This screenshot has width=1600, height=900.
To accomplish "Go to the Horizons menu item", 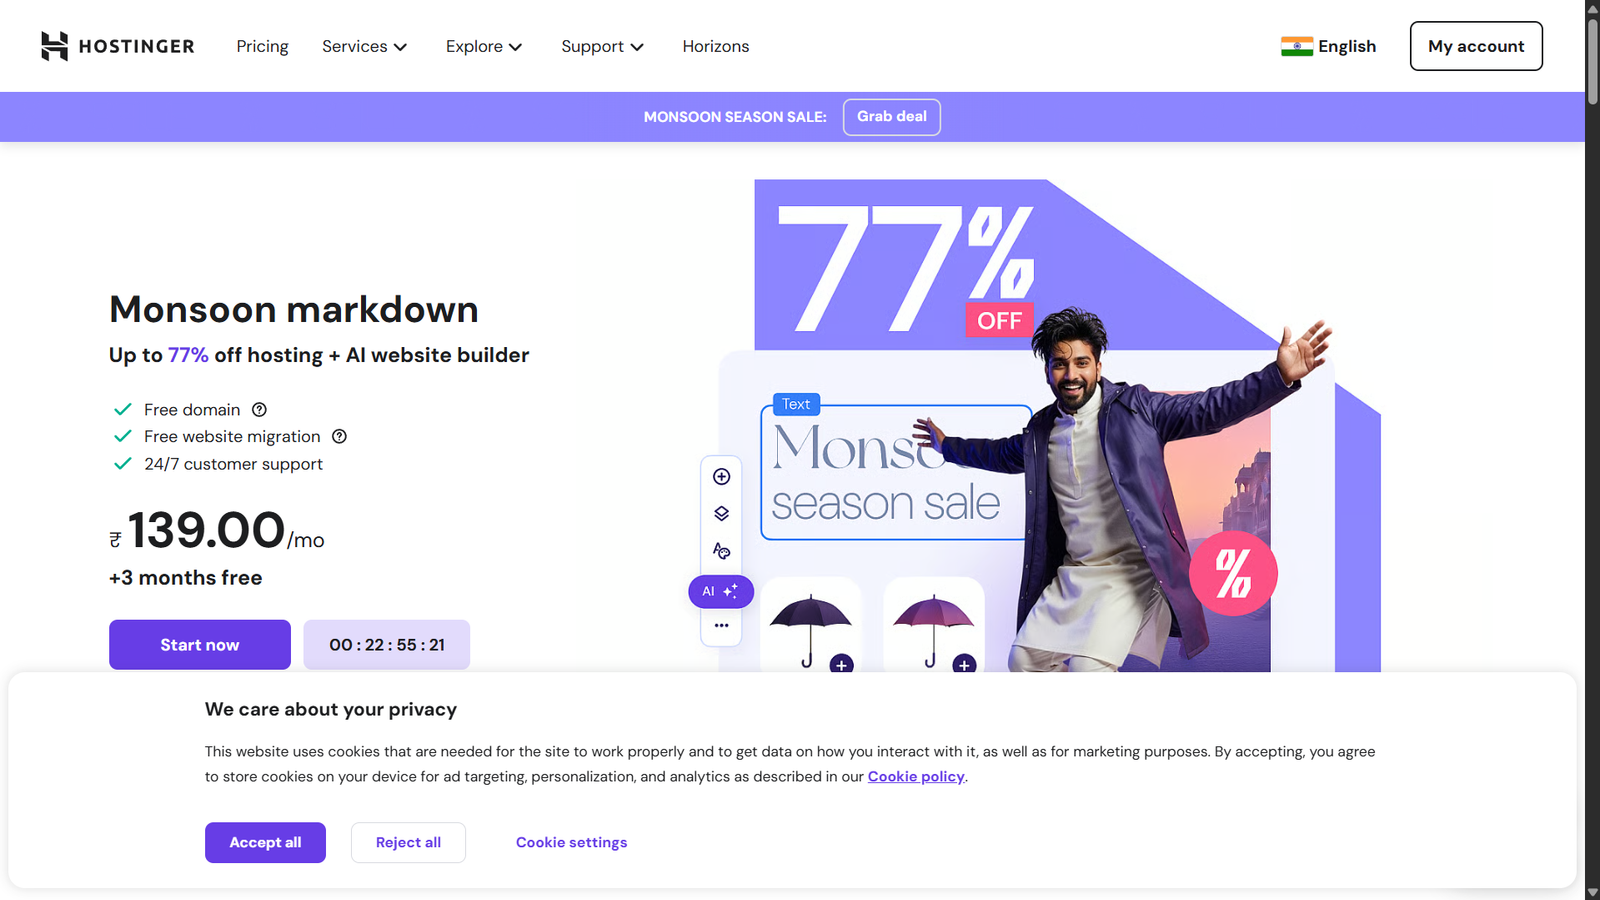I will [x=716, y=46].
